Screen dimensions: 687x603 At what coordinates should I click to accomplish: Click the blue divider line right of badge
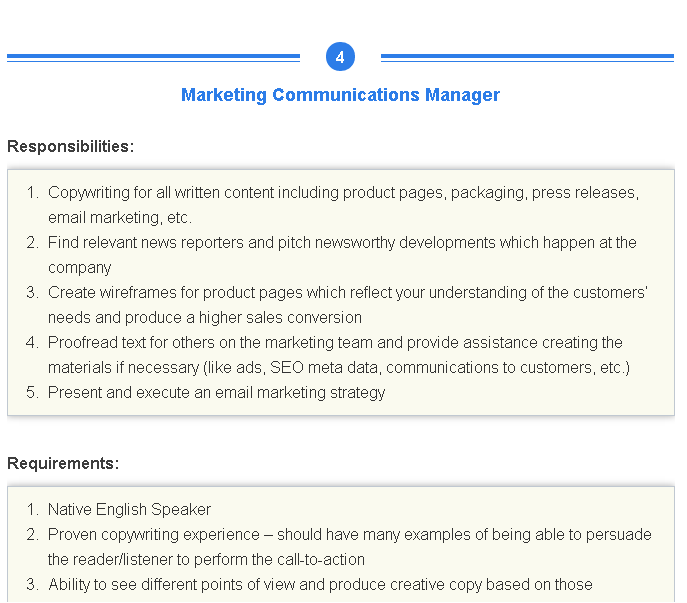click(527, 57)
